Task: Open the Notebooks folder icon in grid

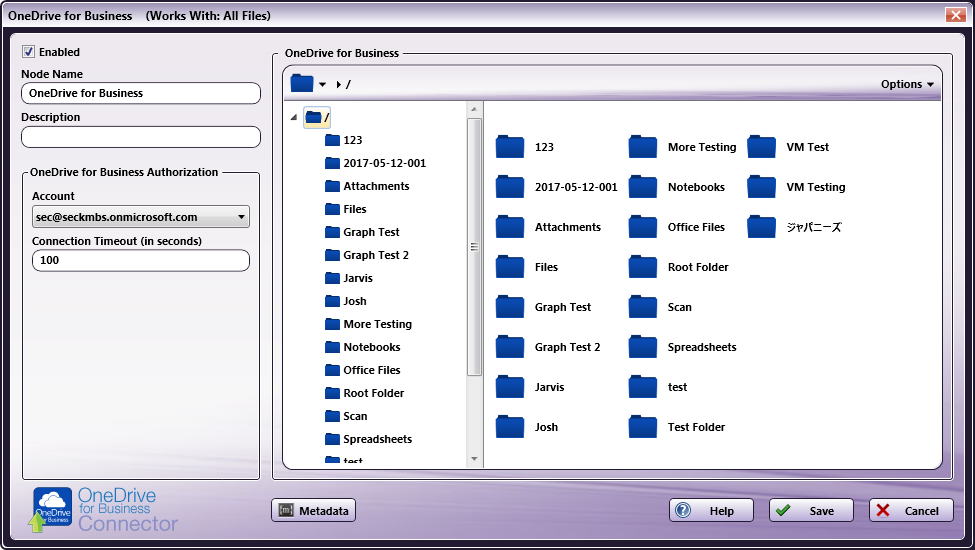Action: pyautogui.click(x=643, y=187)
